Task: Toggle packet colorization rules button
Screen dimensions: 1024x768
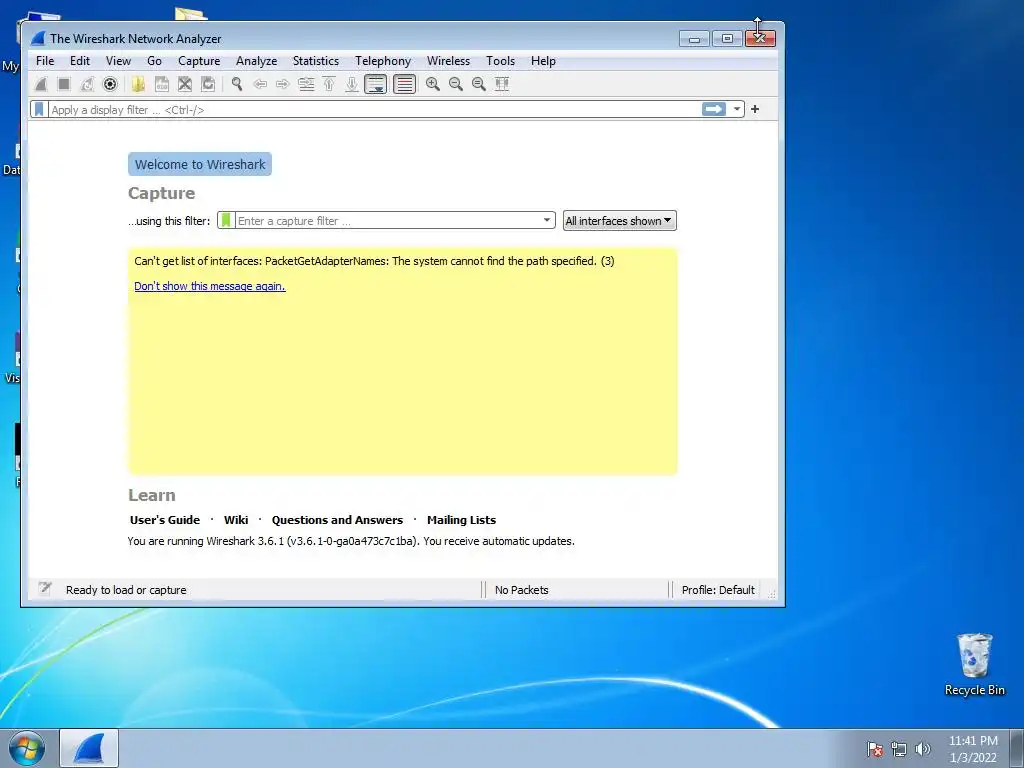Action: click(404, 84)
